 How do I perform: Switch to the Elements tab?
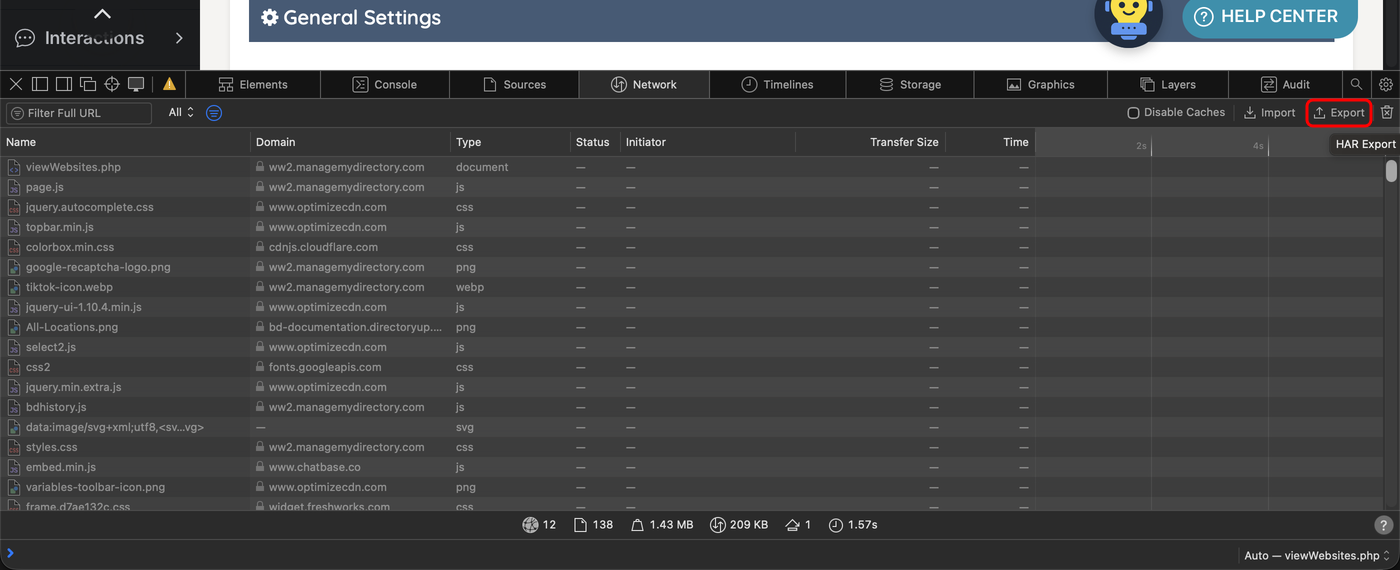tap(253, 85)
